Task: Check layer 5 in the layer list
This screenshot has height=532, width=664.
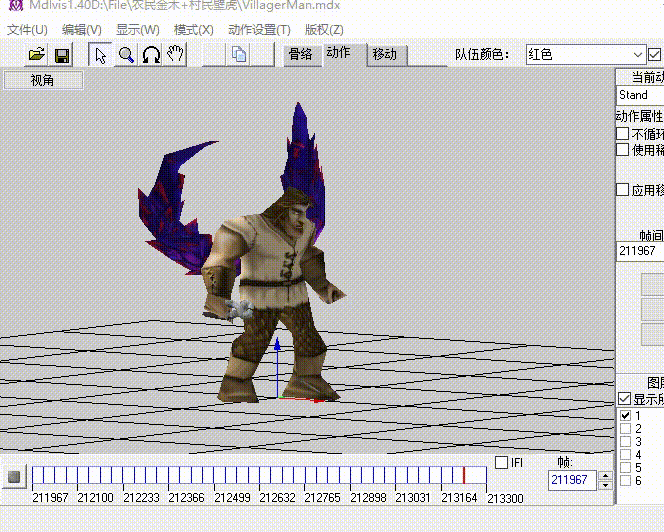Action: 625,468
